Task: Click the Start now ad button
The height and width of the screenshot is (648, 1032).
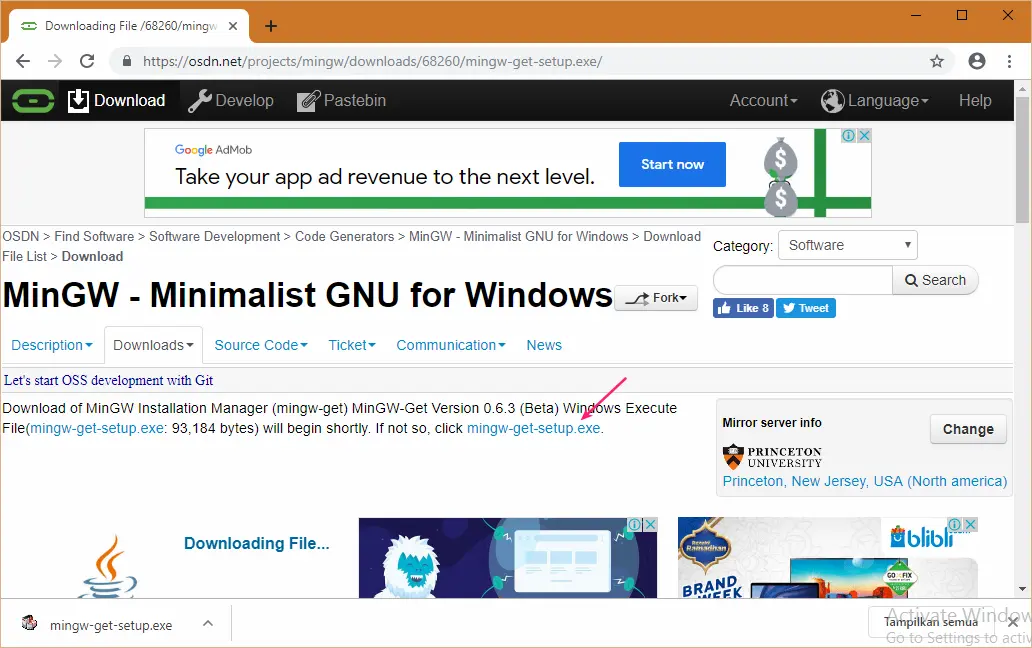Action: coord(672,164)
